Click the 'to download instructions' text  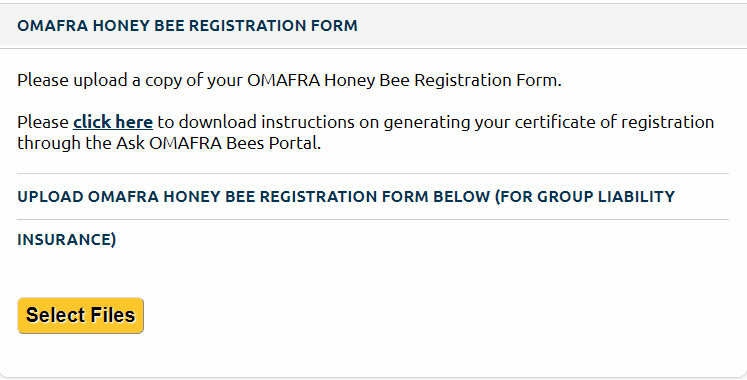[x=256, y=122]
